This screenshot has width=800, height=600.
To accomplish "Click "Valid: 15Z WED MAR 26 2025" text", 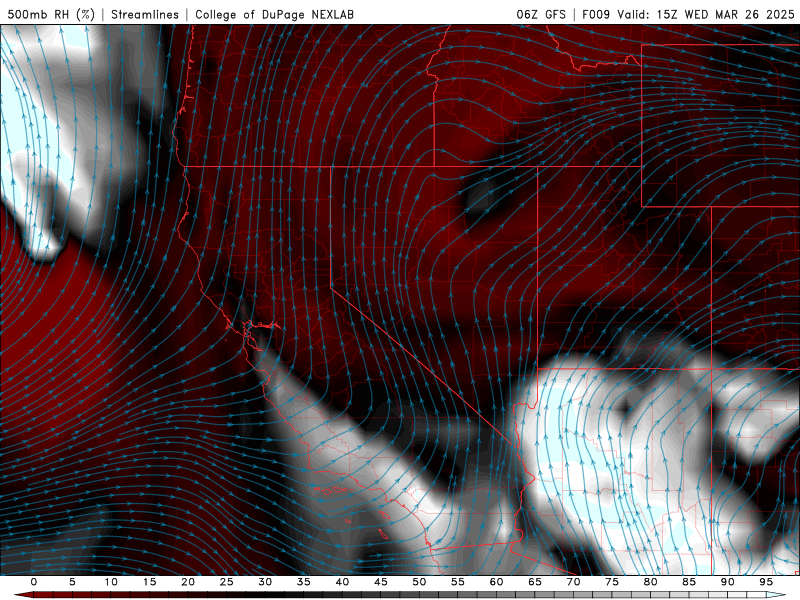I will [x=706, y=14].
